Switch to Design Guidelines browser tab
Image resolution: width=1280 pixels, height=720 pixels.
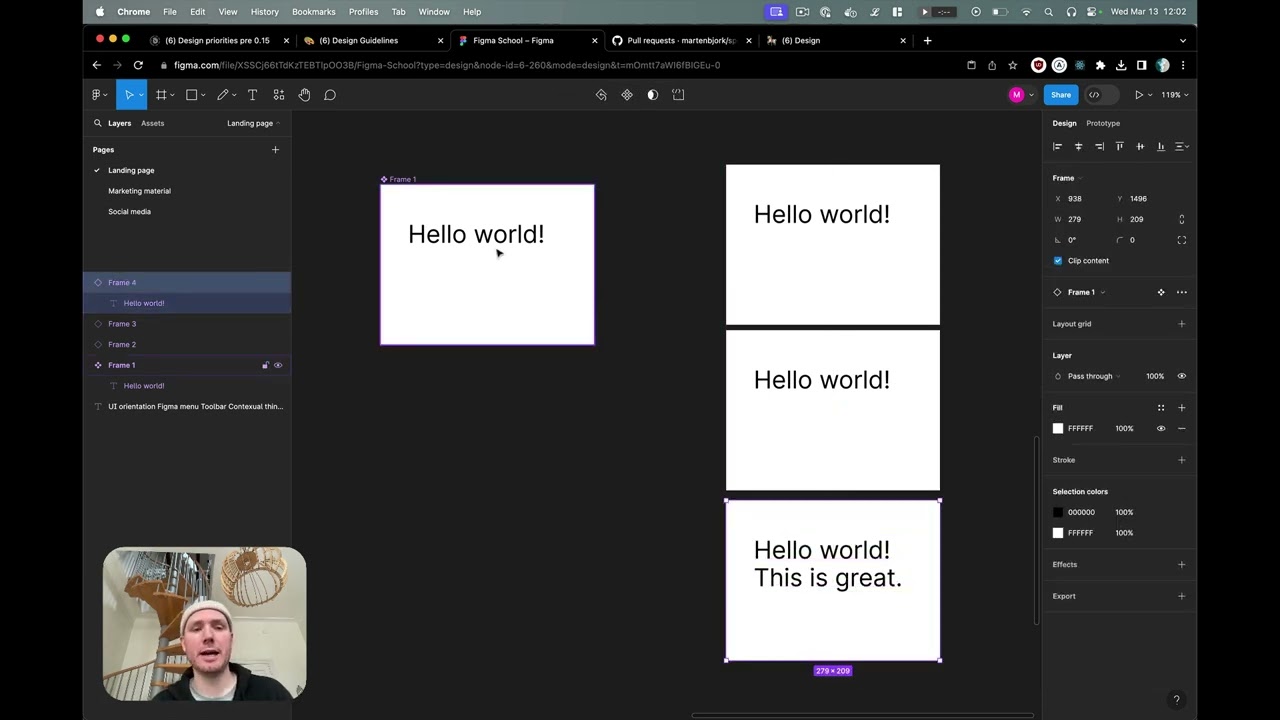[x=370, y=41]
